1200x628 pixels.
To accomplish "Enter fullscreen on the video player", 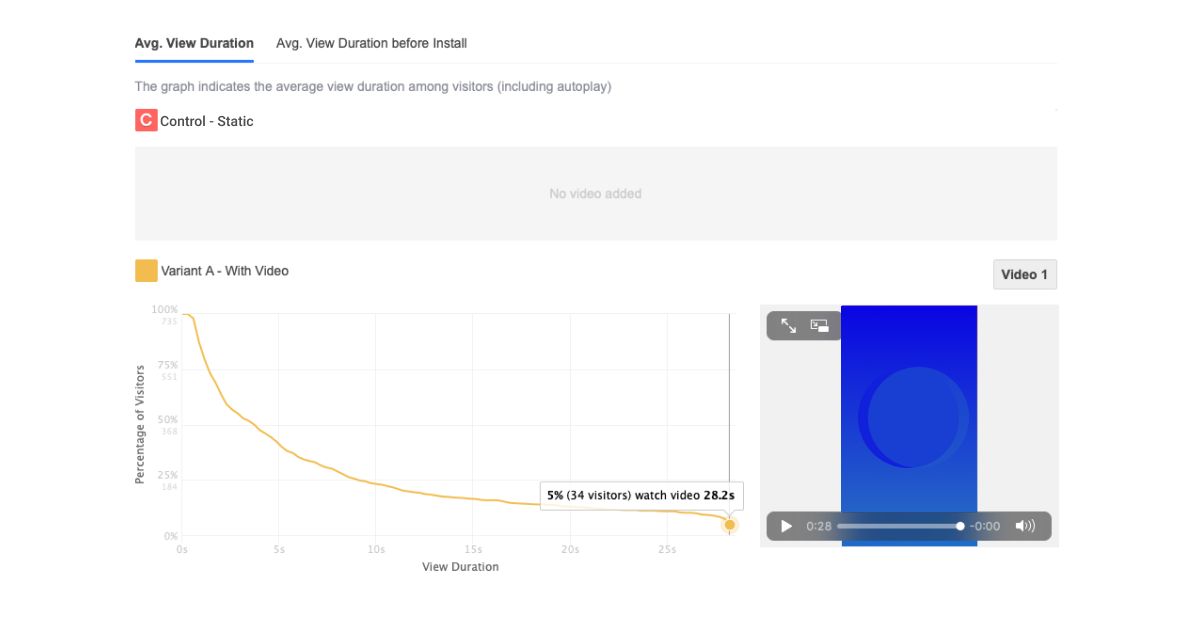I will (789, 326).
